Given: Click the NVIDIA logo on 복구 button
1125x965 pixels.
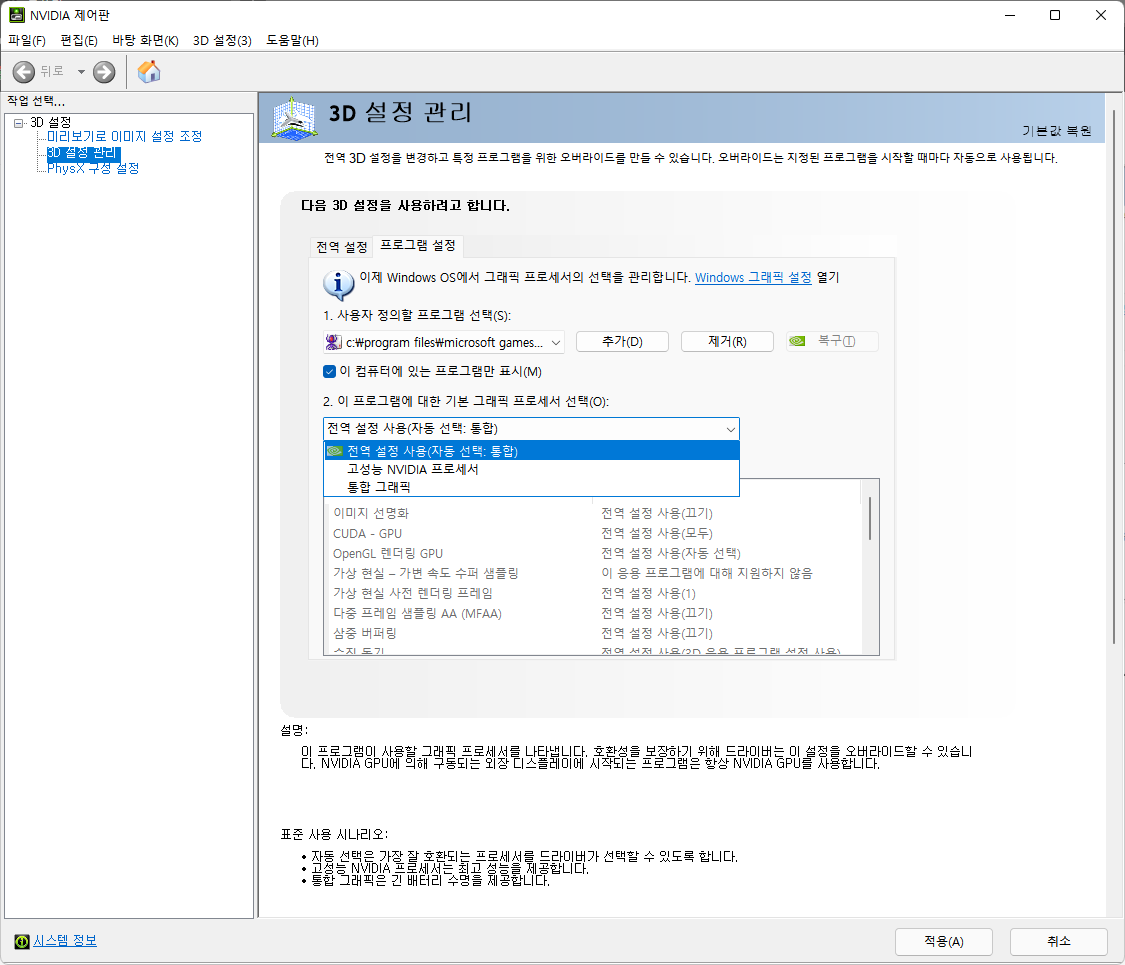Looking at the screenshot, I should (797, 342).
